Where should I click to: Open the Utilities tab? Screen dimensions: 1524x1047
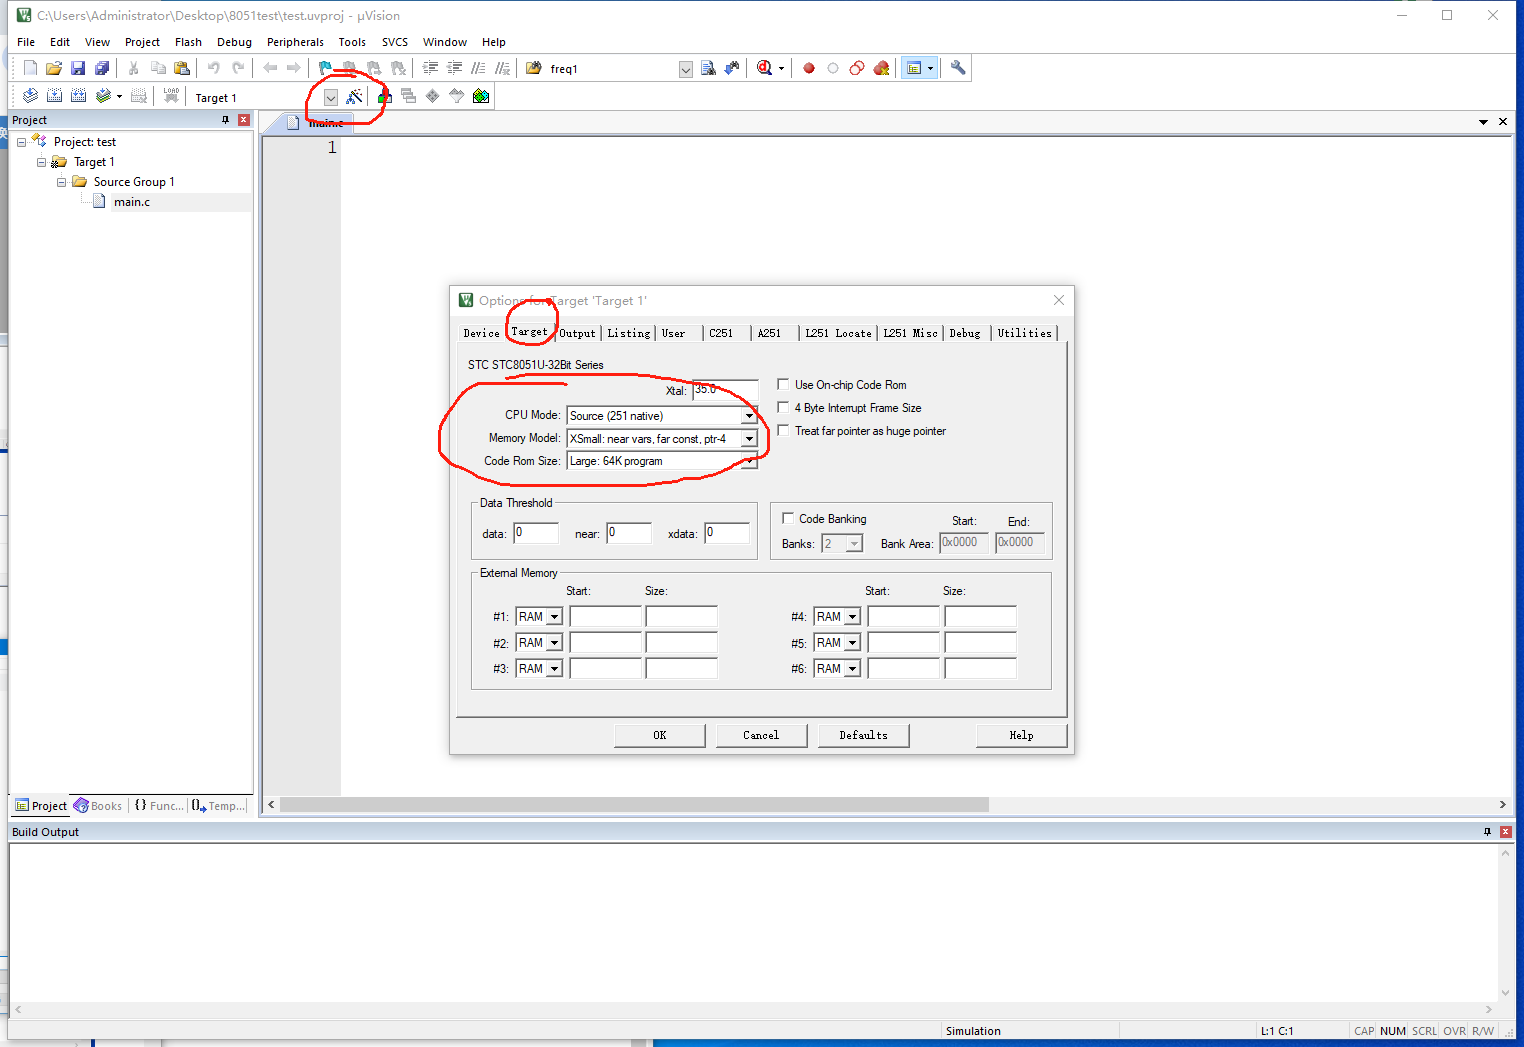1025,333
